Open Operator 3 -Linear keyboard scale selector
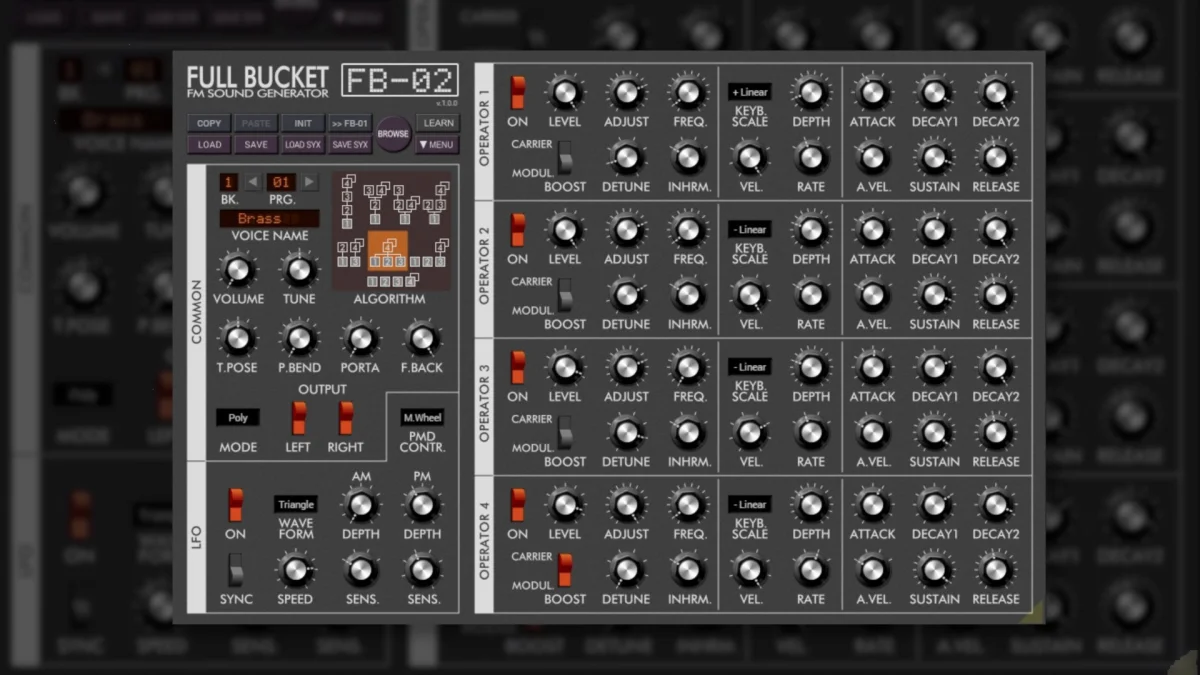The image size is (1200, 675). click(x=750, y=367)
